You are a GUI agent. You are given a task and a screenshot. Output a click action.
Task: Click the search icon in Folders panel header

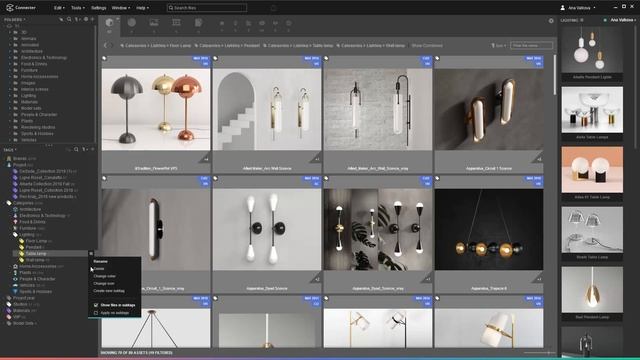click(x=69, y=19)
